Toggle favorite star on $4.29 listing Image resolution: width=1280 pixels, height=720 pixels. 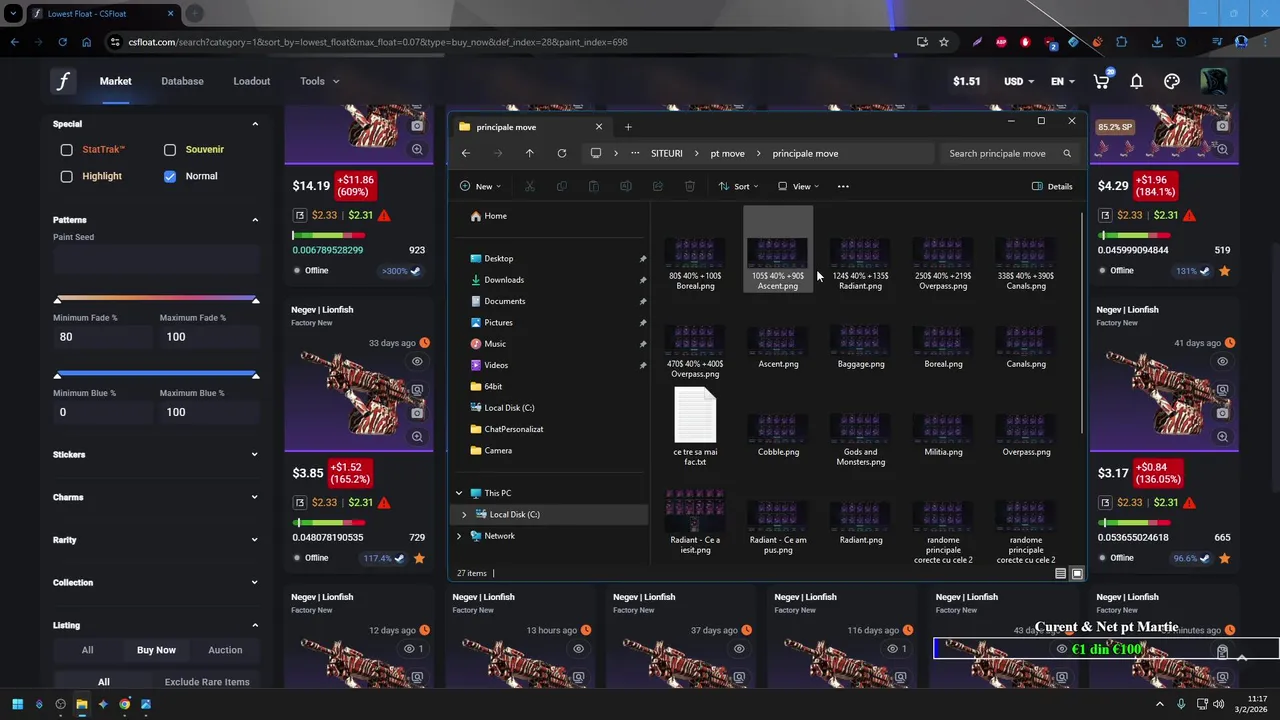(x=1224, y=271)
